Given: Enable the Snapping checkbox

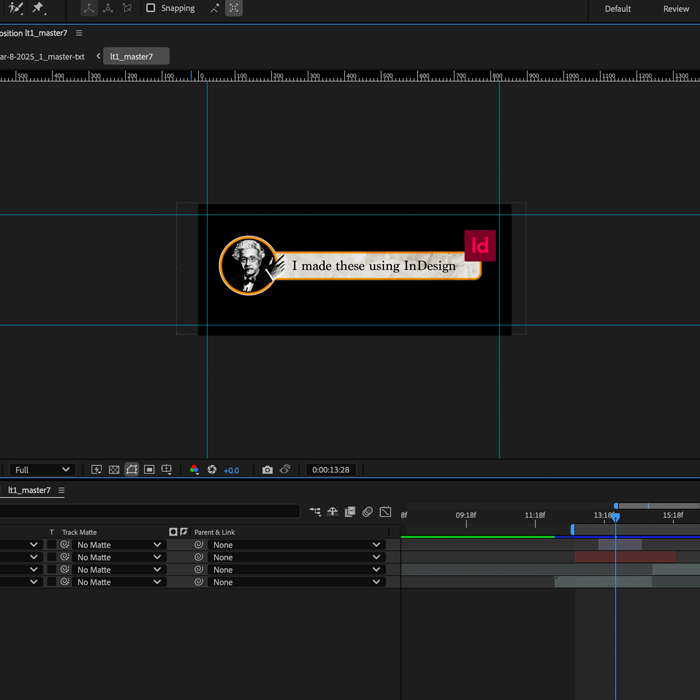Looking at the screenshot, I should coord(151,8).
